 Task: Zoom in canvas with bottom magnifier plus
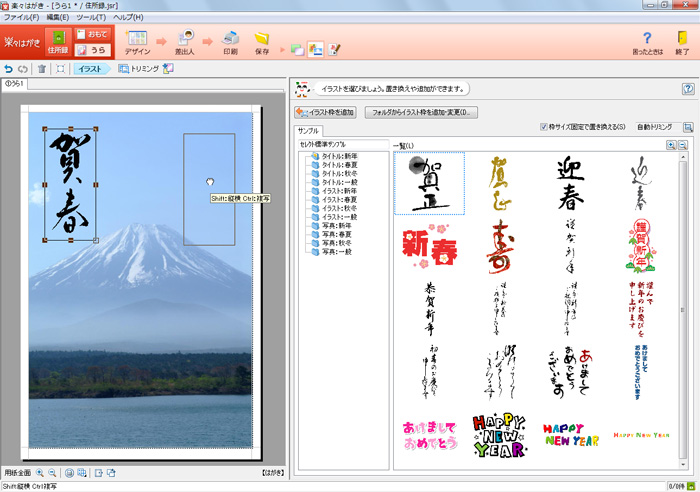pos(40,473)
